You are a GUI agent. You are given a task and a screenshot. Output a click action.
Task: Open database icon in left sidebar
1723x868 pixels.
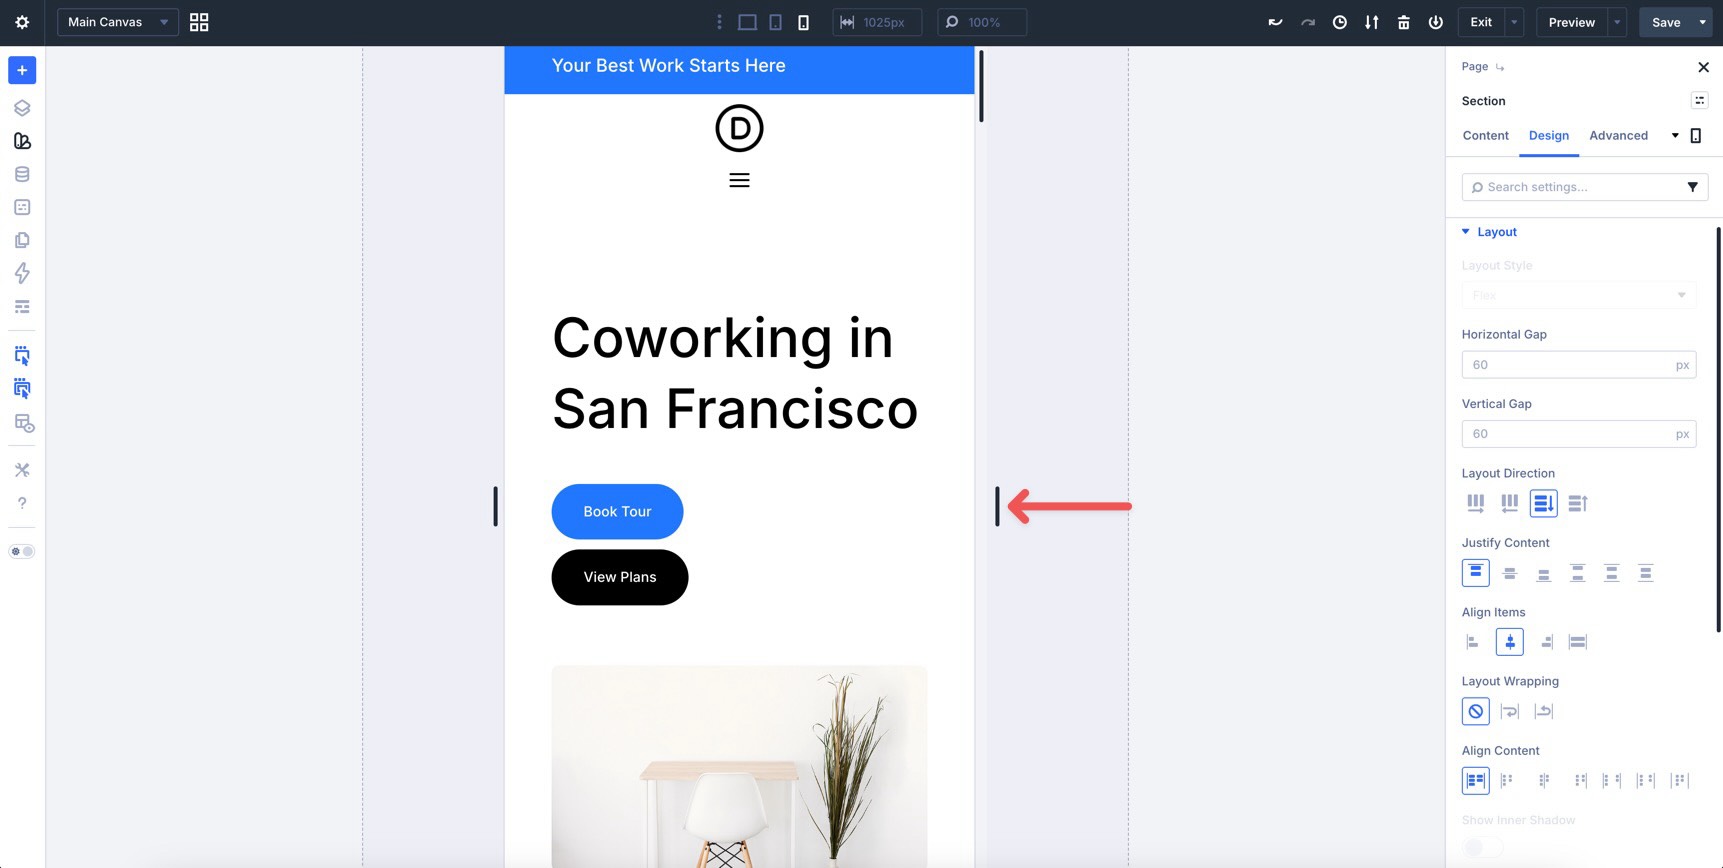(22, 174)
